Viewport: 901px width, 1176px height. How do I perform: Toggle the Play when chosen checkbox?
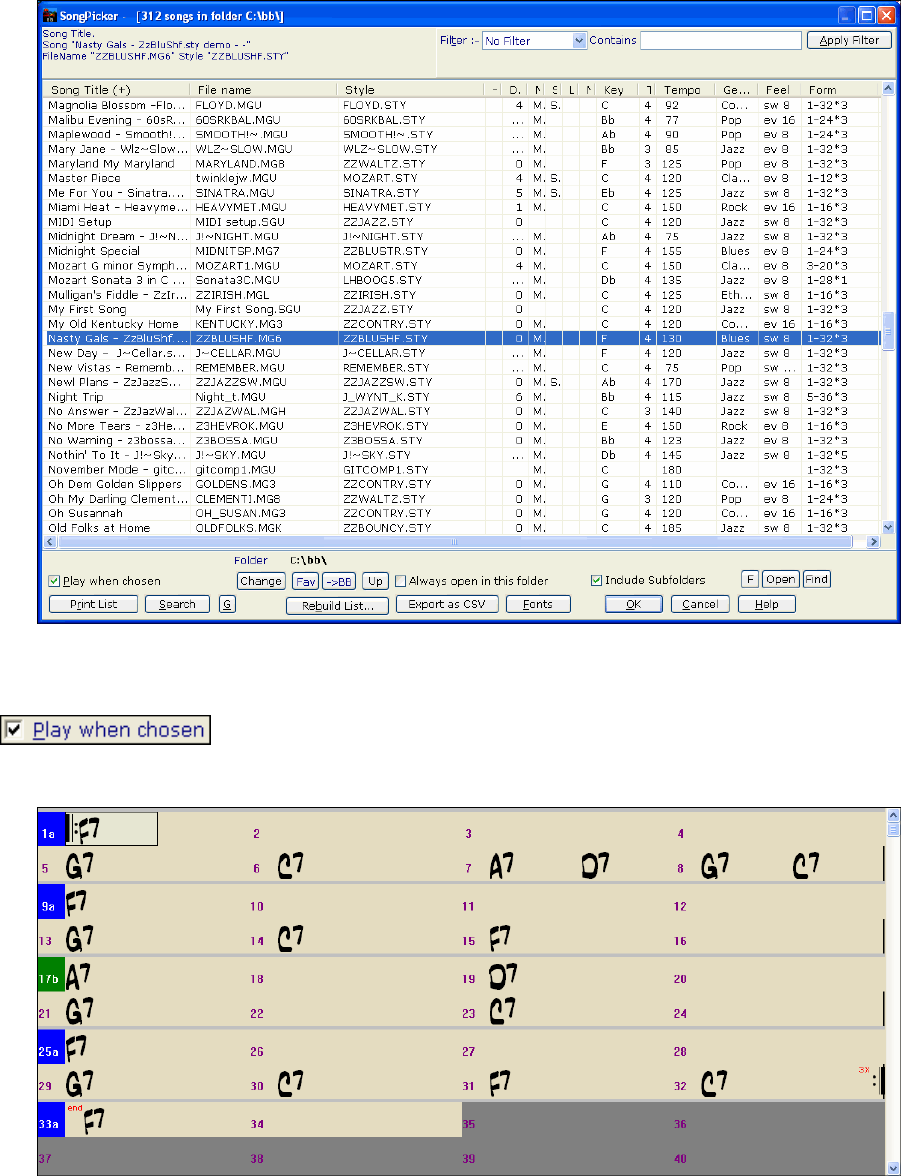54,580
